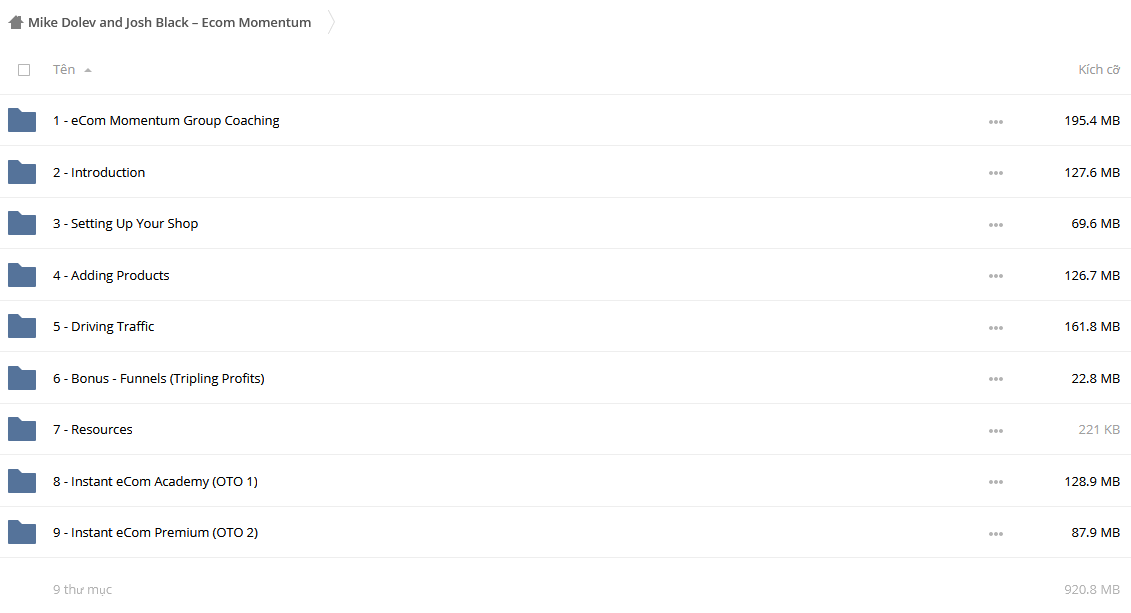Open more options for Instant eCom Premium (OTO 2)
The image size is (1131, 613).
[x=995, y=534]
